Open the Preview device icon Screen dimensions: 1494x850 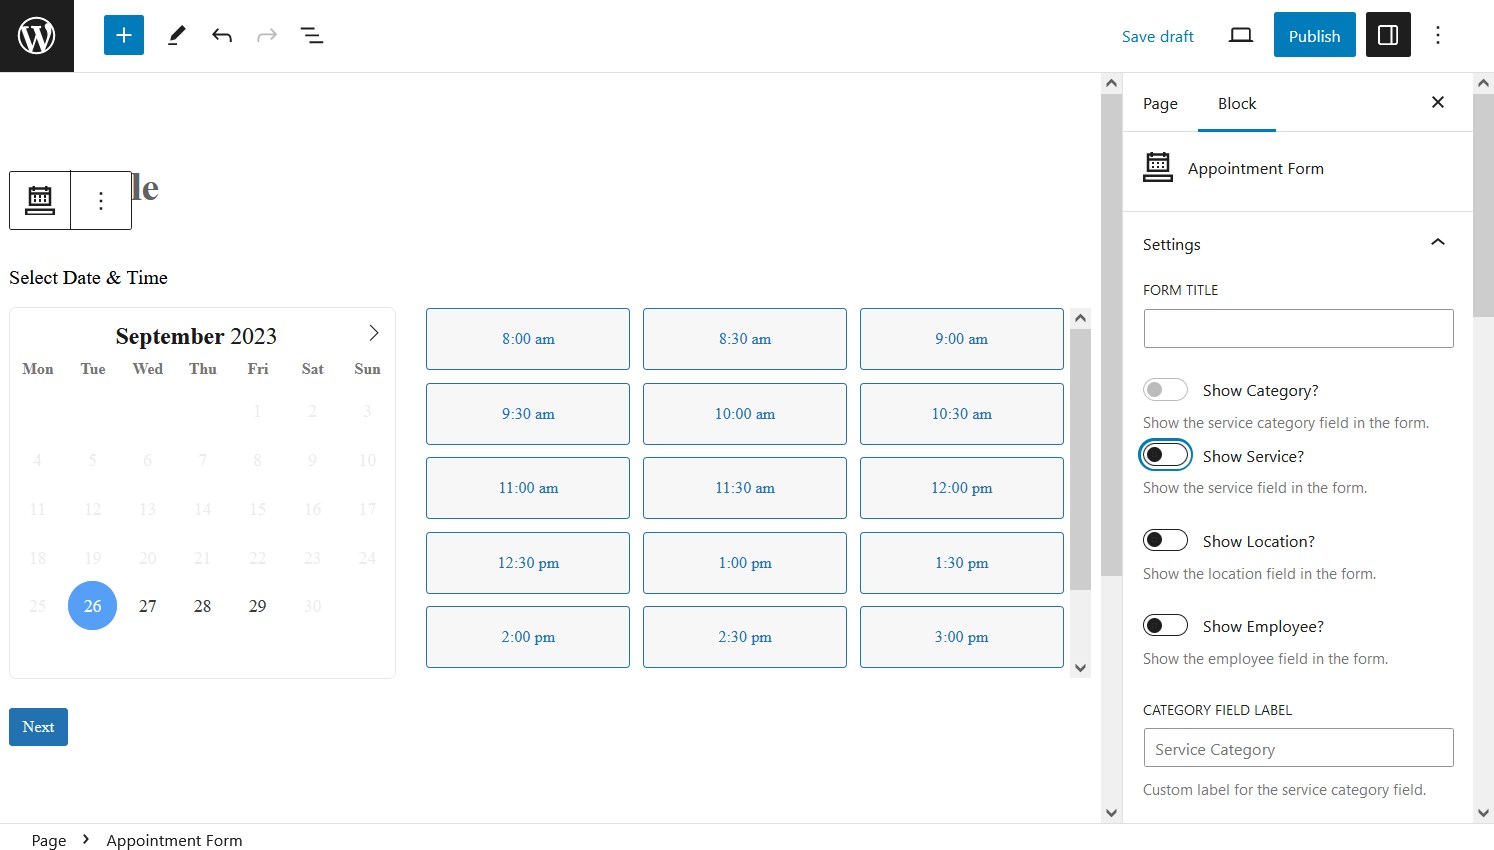pyautogui.click(x=1241, y=36)
